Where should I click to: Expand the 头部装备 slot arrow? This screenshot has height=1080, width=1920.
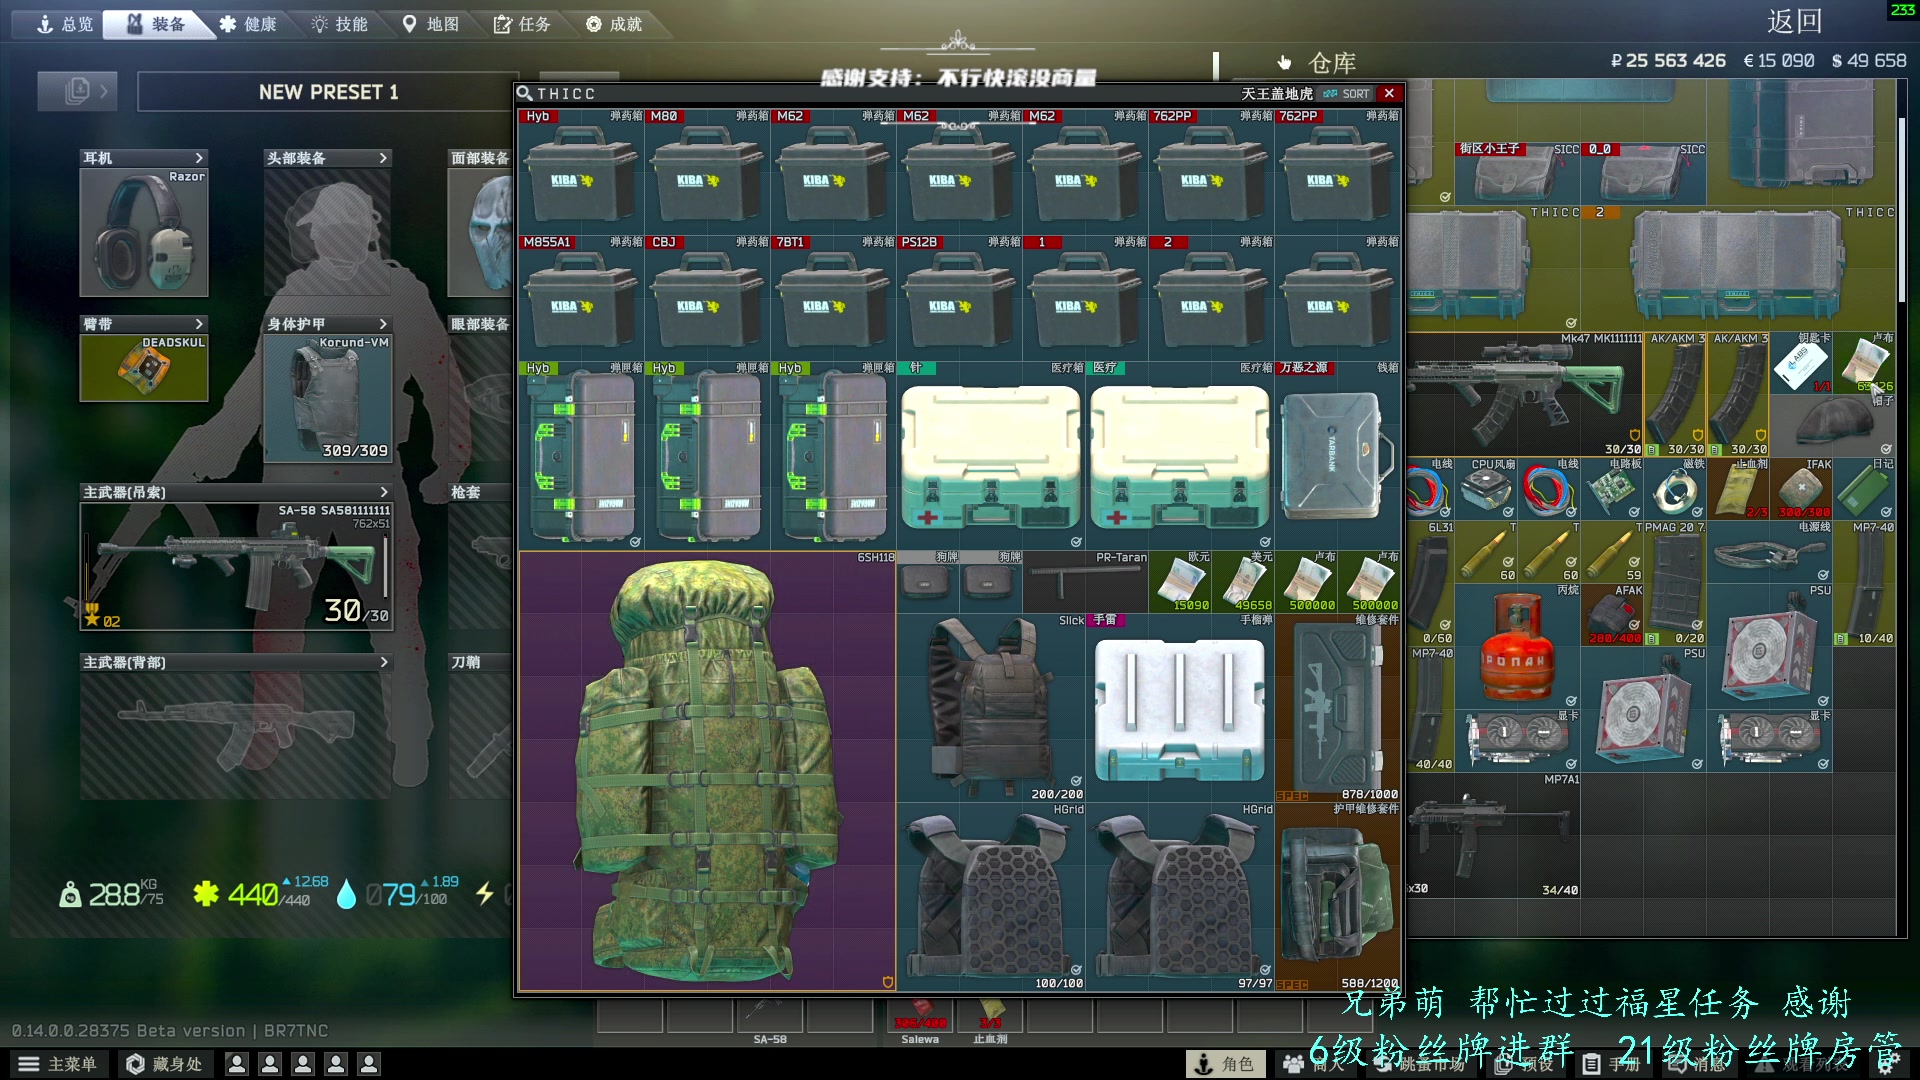coord(383,158)
